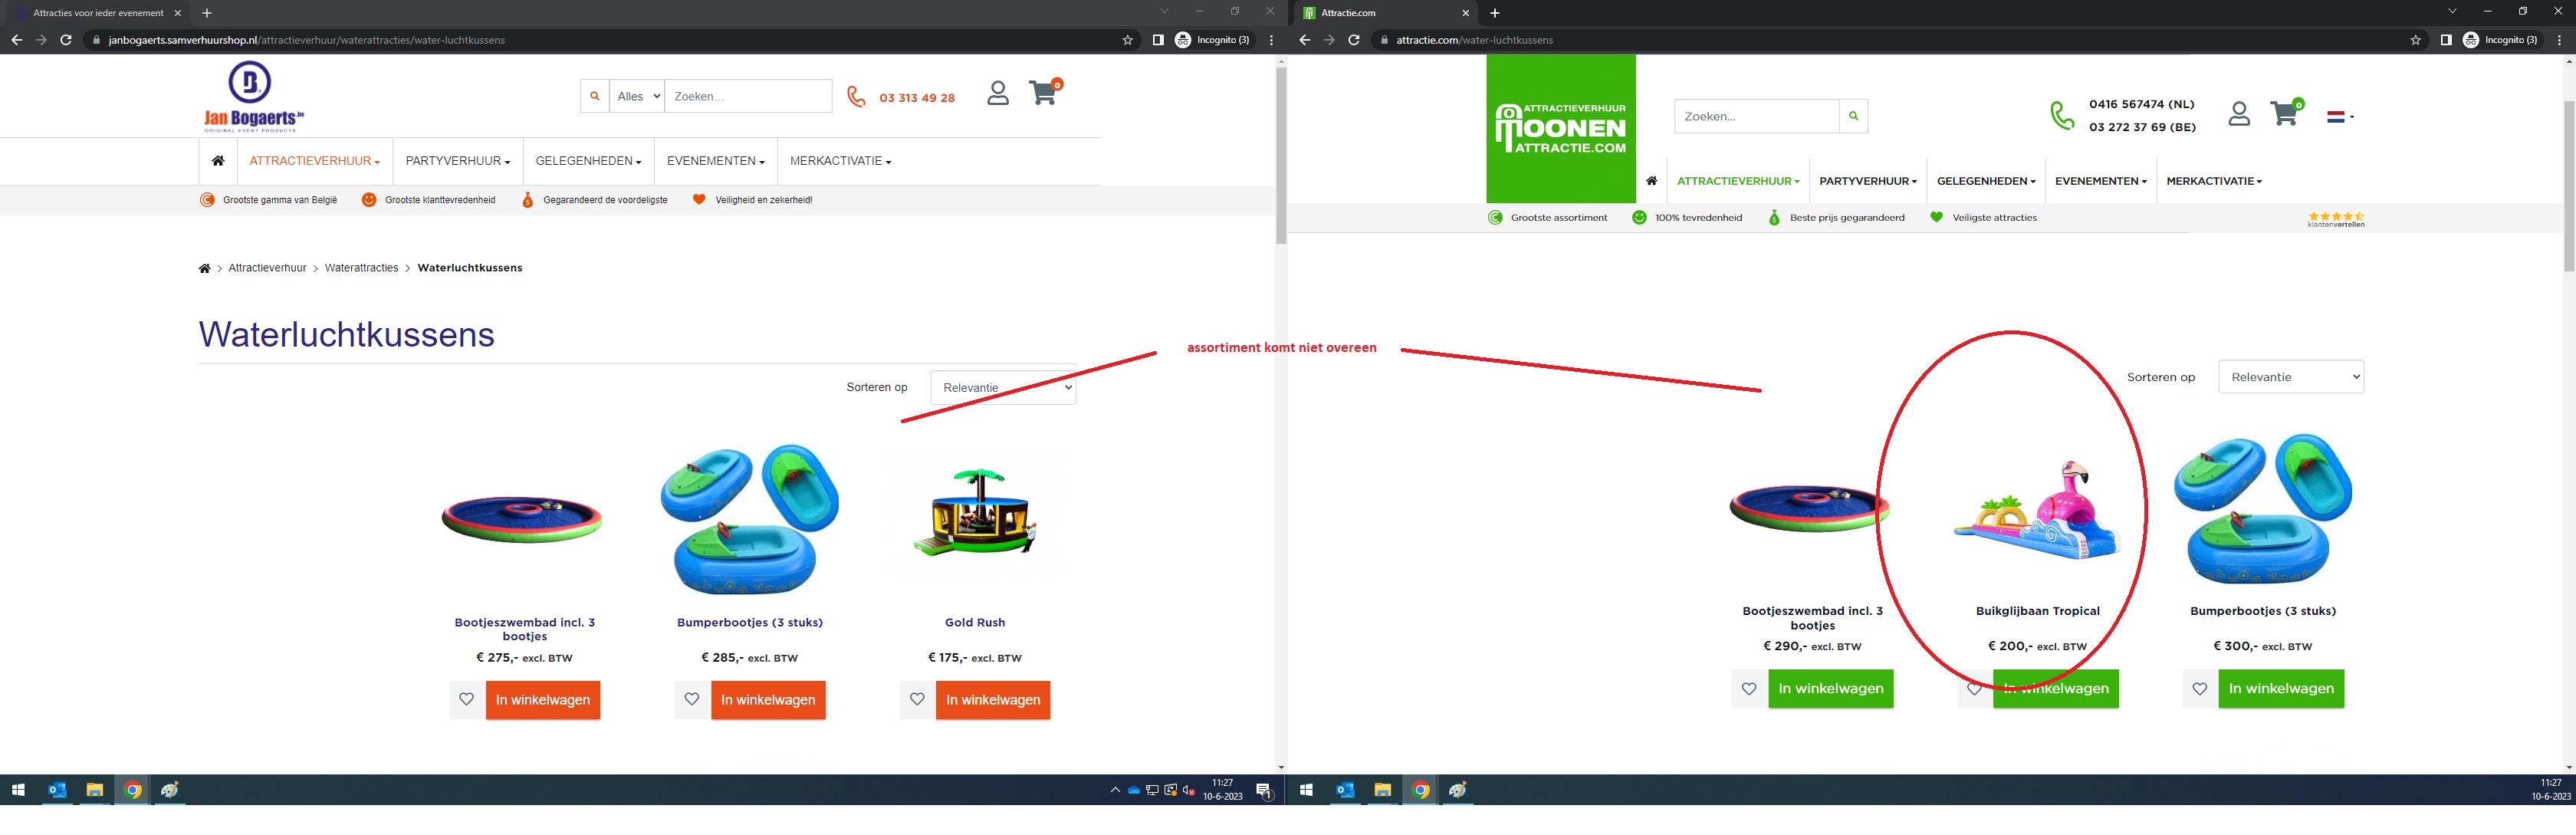Click the home icon in the Jan Bogaerts breadcrumb
2576x835 pixels.
point(204,268)
